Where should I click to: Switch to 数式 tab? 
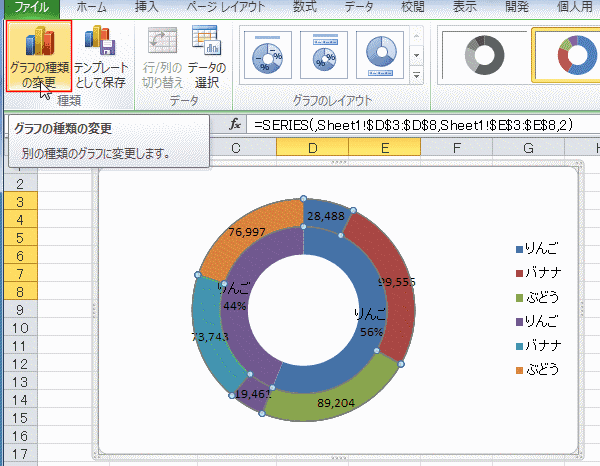point(305,7)
